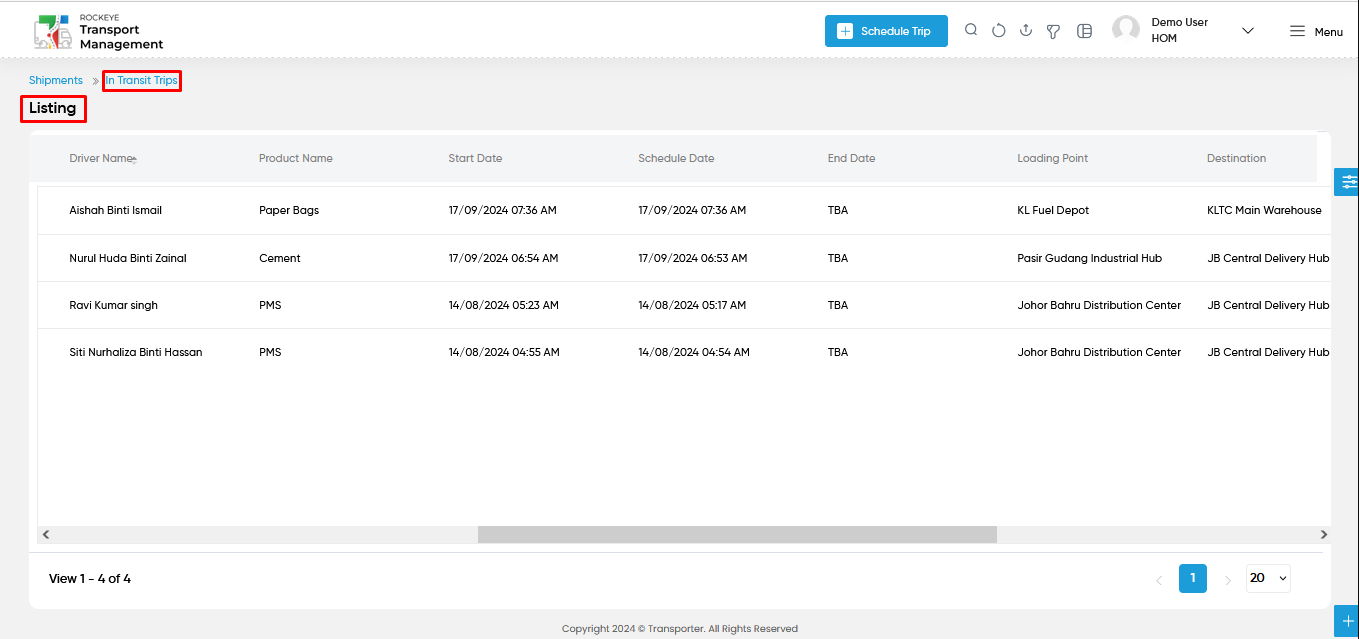
Task: Click the Cement product cell
Action: [280, 258]
